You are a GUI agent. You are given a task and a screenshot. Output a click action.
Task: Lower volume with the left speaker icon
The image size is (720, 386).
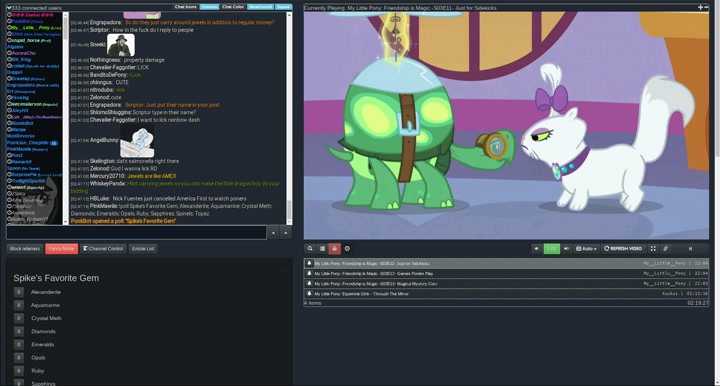coord(536,249)
